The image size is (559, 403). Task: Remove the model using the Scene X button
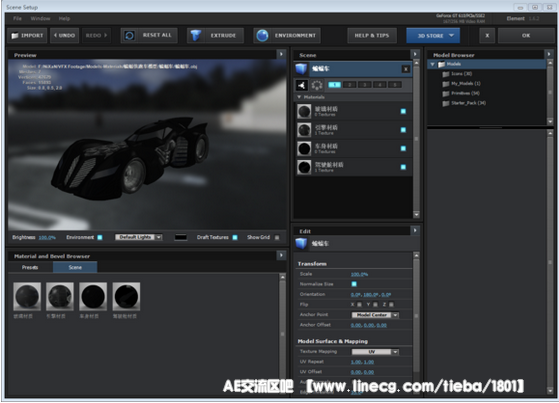406,69
